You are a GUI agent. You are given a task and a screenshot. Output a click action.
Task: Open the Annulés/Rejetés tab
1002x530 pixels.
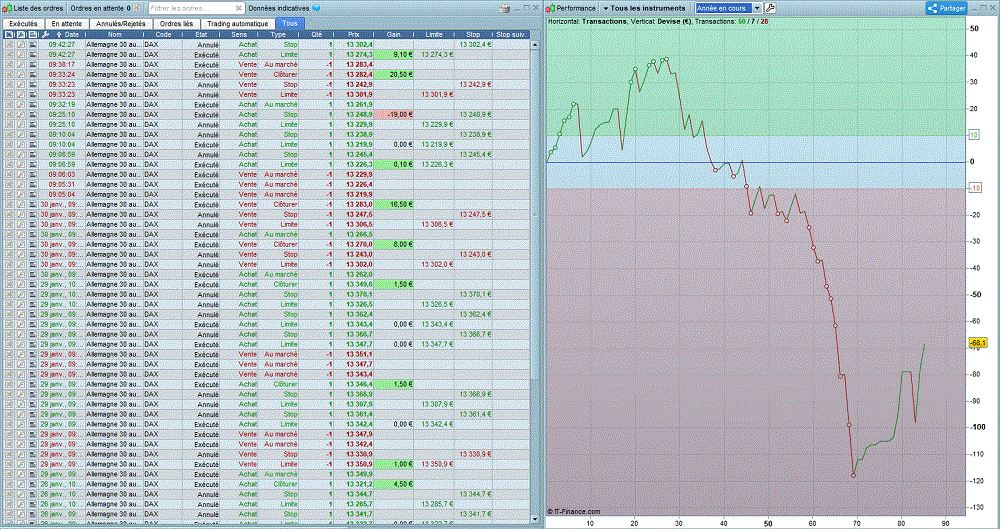tap(121, 24)
